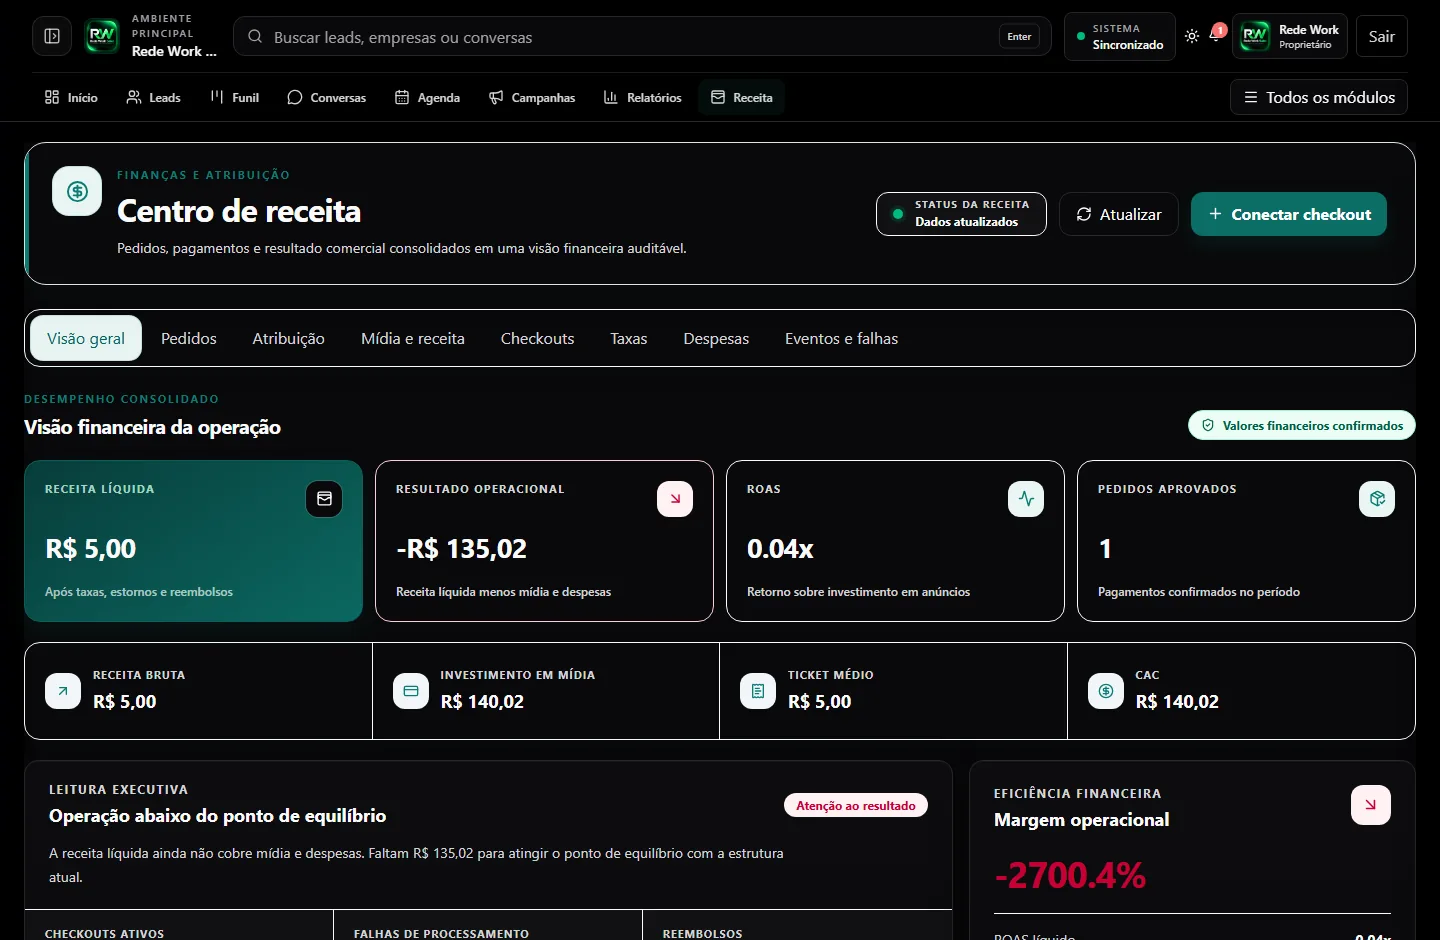This screenshot has height=940, width=1440.
Task: Open the Funil navigation item
Action: [235, 97]
